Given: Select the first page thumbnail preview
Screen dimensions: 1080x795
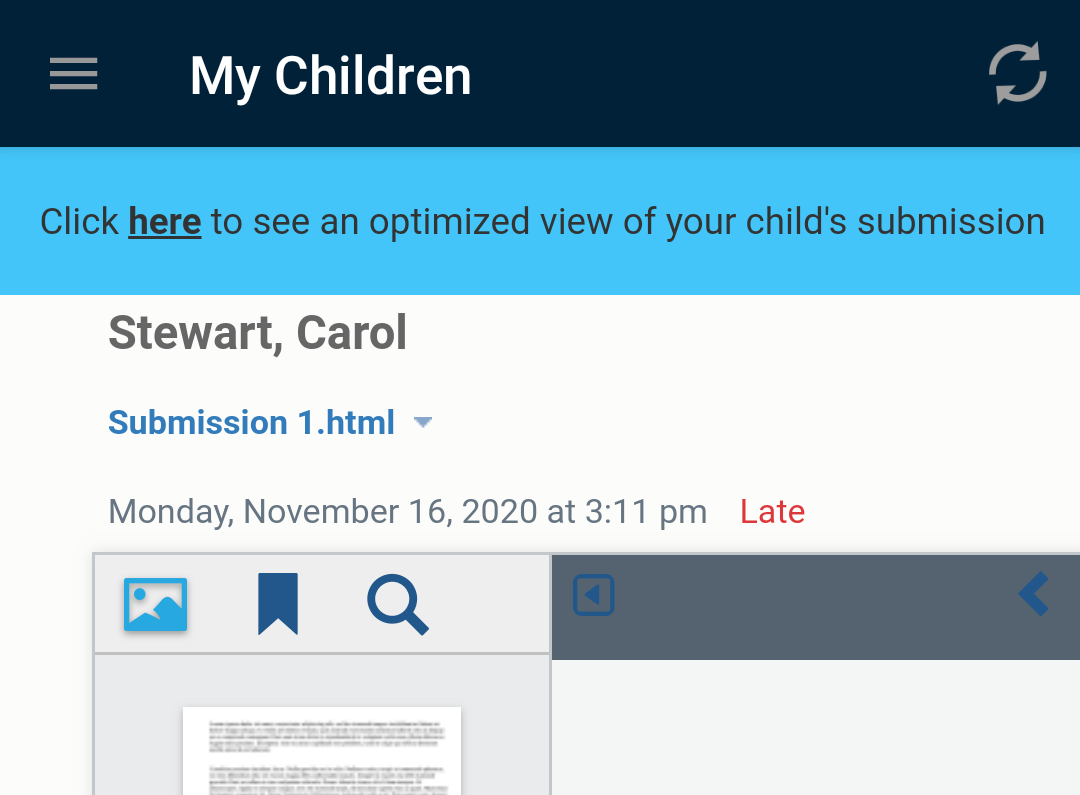Looking at the screenshot, I should pos(321,751).
